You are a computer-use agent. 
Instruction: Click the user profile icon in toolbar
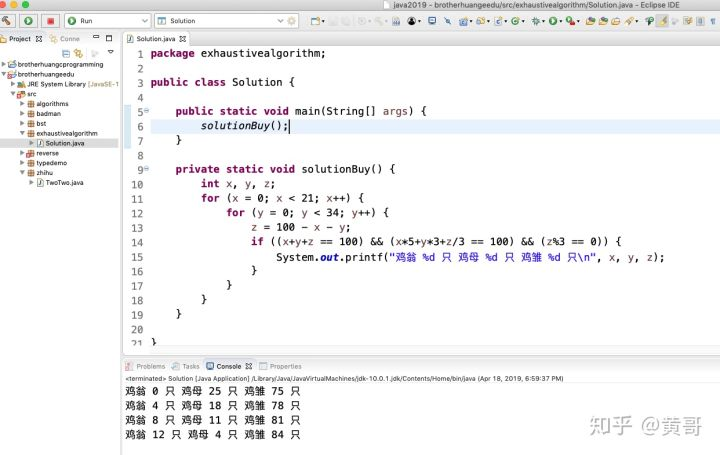(412, 21)
